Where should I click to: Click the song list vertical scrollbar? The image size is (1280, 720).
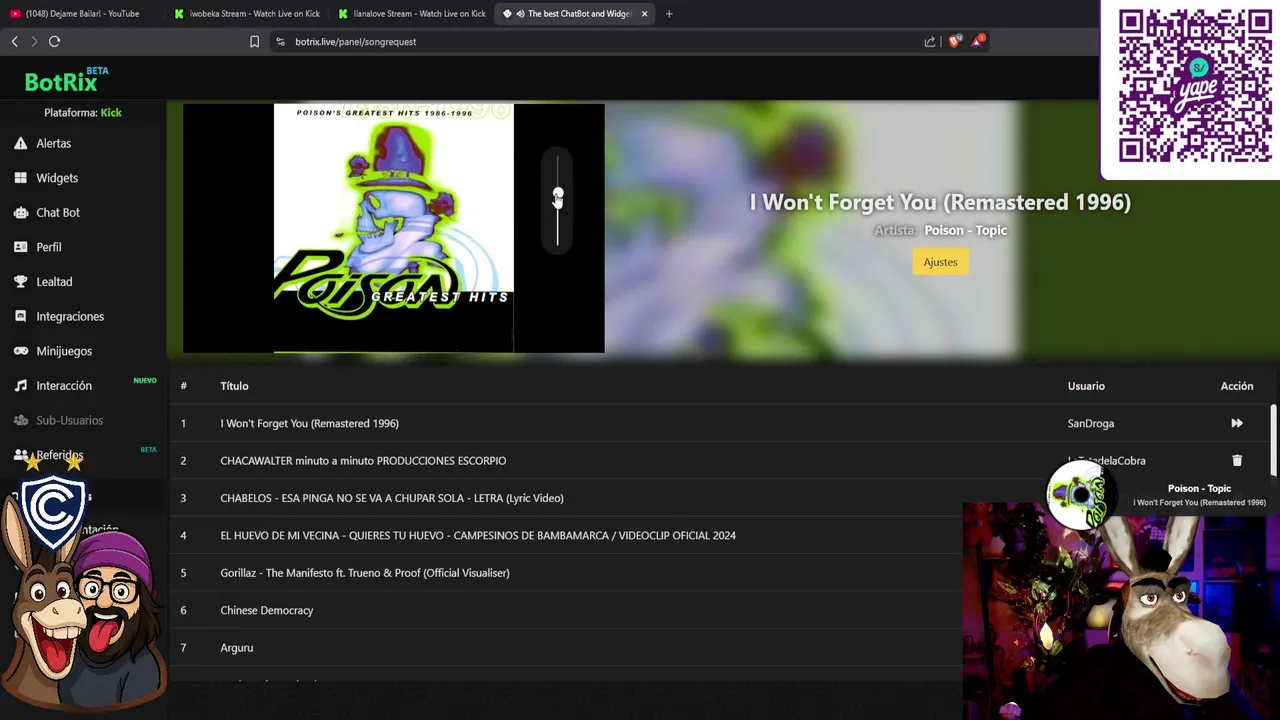coord(1273,440)
